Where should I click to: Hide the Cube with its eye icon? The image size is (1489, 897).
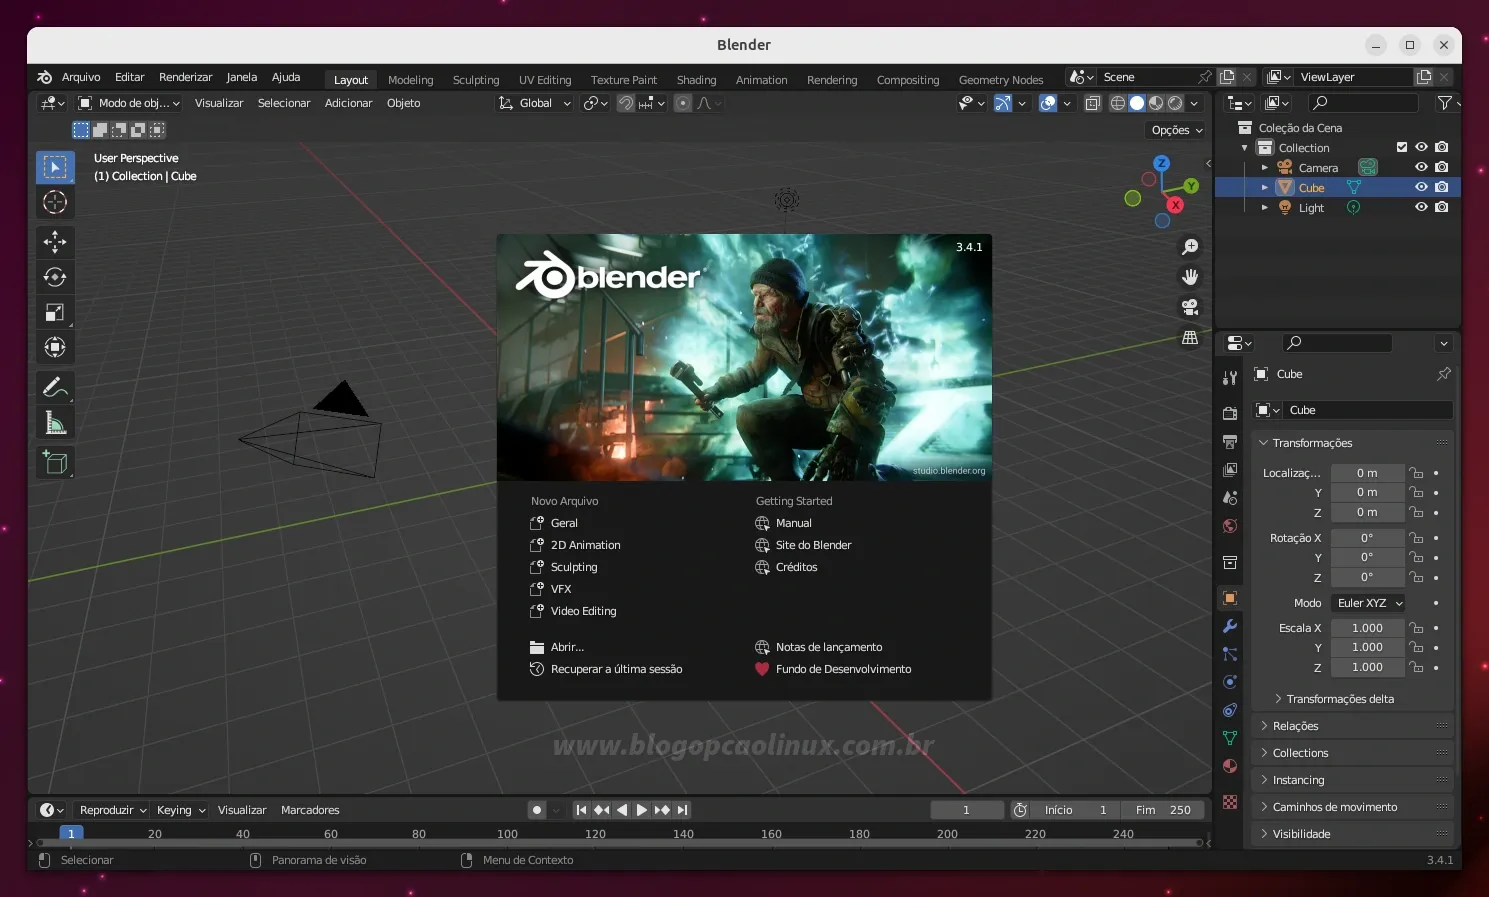pos(1421,187)
